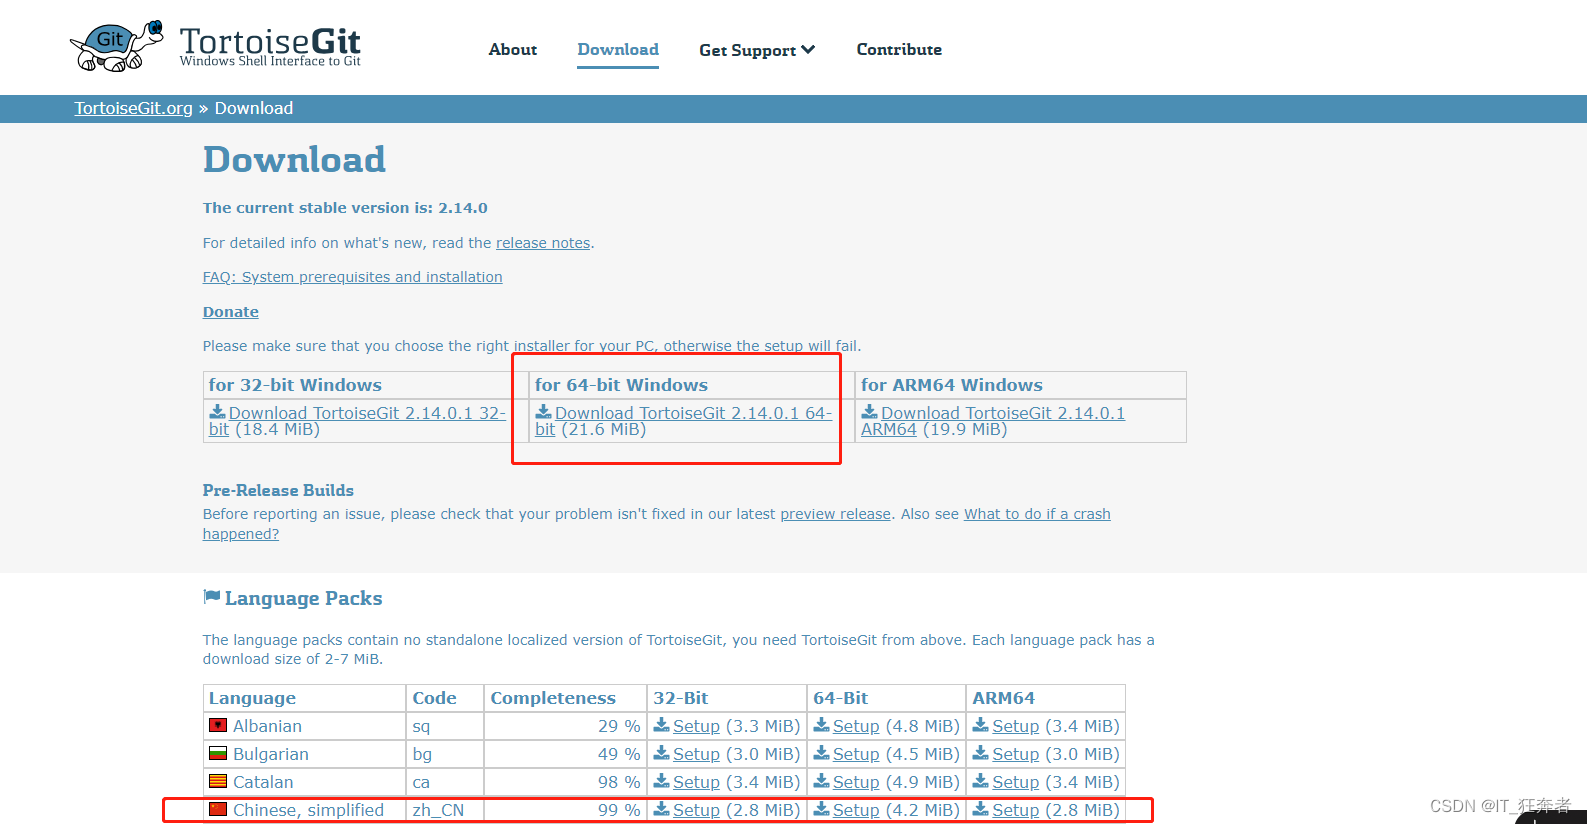Click the Donate link

(231, 312)
